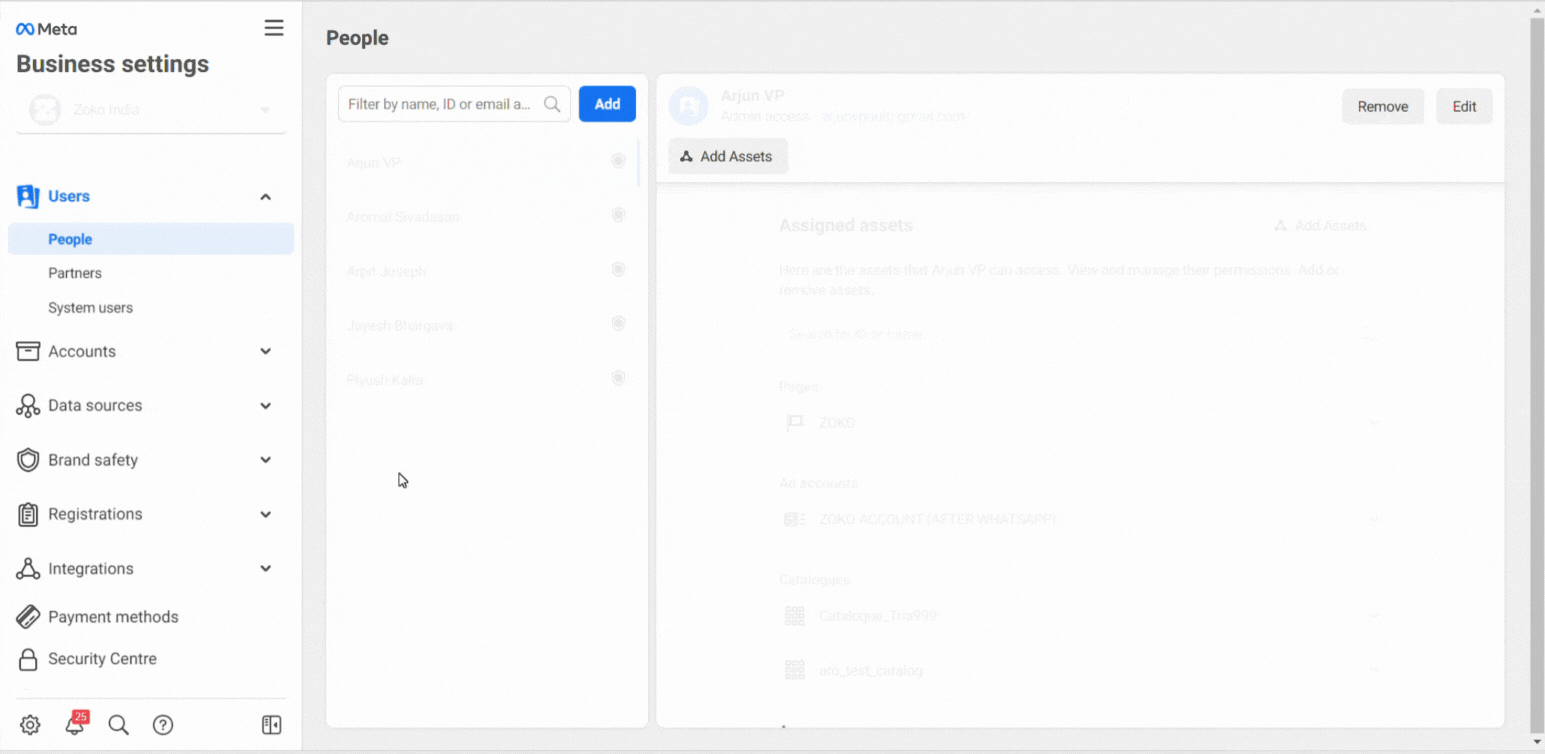The width and height of the screenshot is (1545, 754).
Task: Click the Security Centre lock icon
Action: point(29,659)
